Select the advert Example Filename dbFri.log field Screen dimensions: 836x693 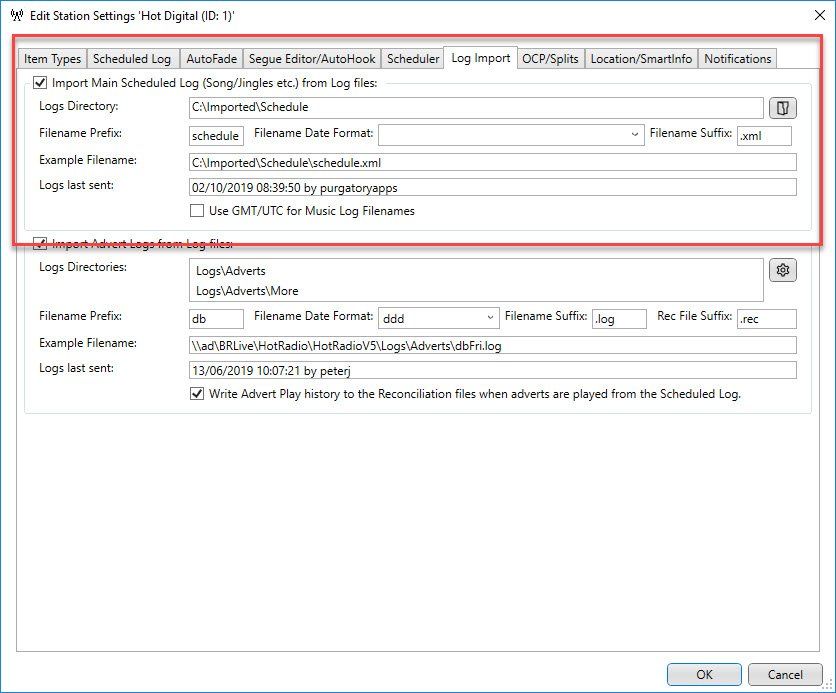[493, 345]
